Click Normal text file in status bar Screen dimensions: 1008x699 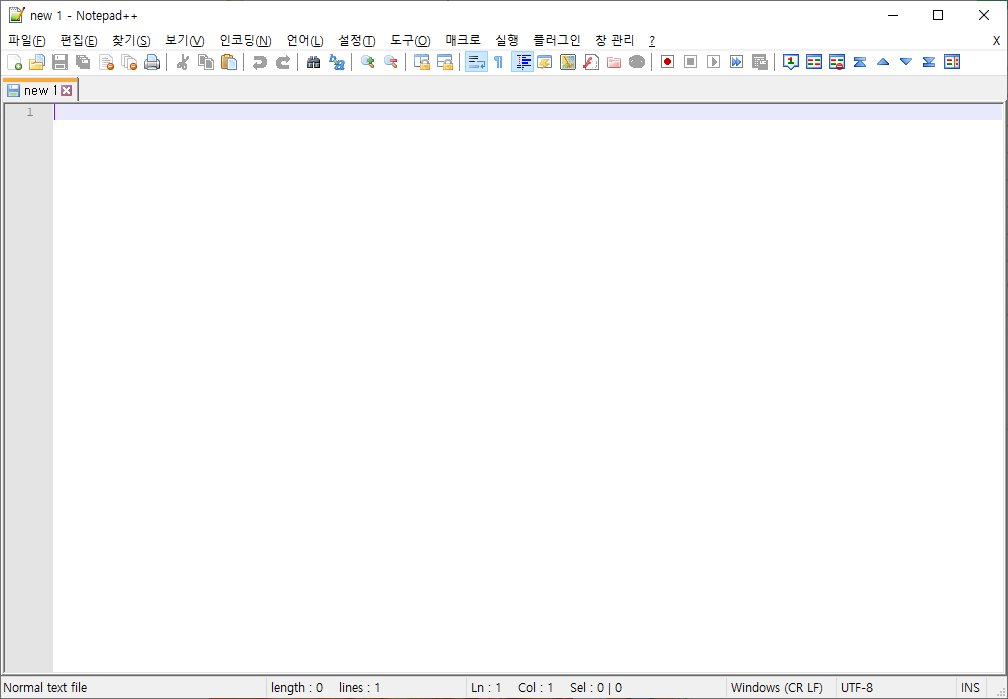tap(45, 687)
